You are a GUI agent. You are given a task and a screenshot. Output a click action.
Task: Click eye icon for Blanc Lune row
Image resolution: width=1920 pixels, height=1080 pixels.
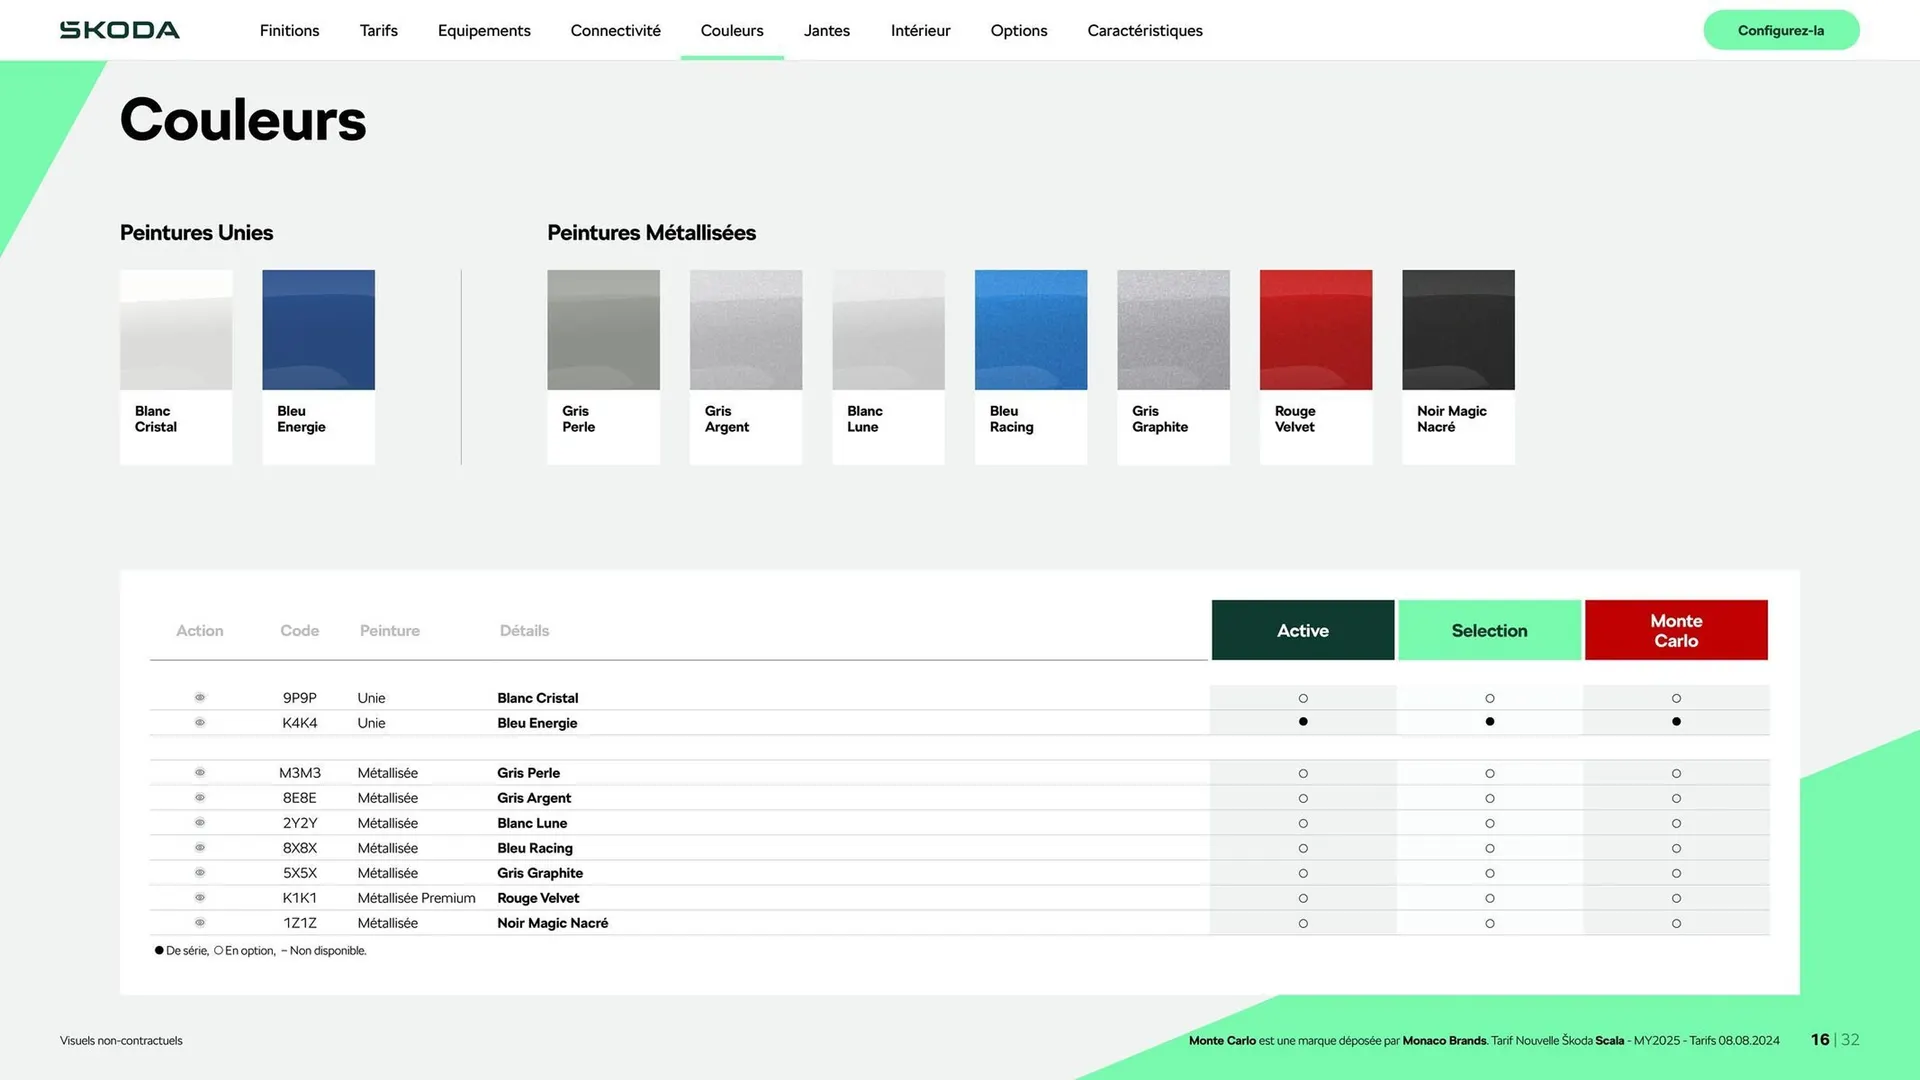point(200,823)
